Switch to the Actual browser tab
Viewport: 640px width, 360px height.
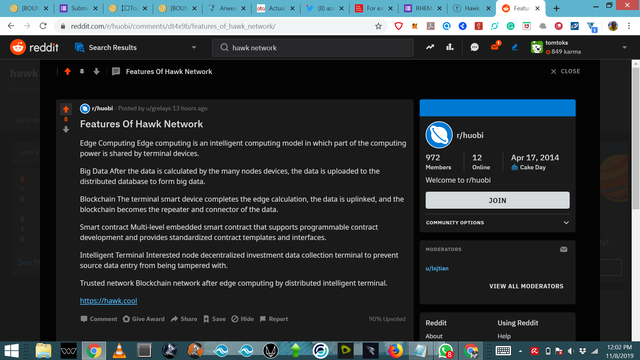(276, 8)
